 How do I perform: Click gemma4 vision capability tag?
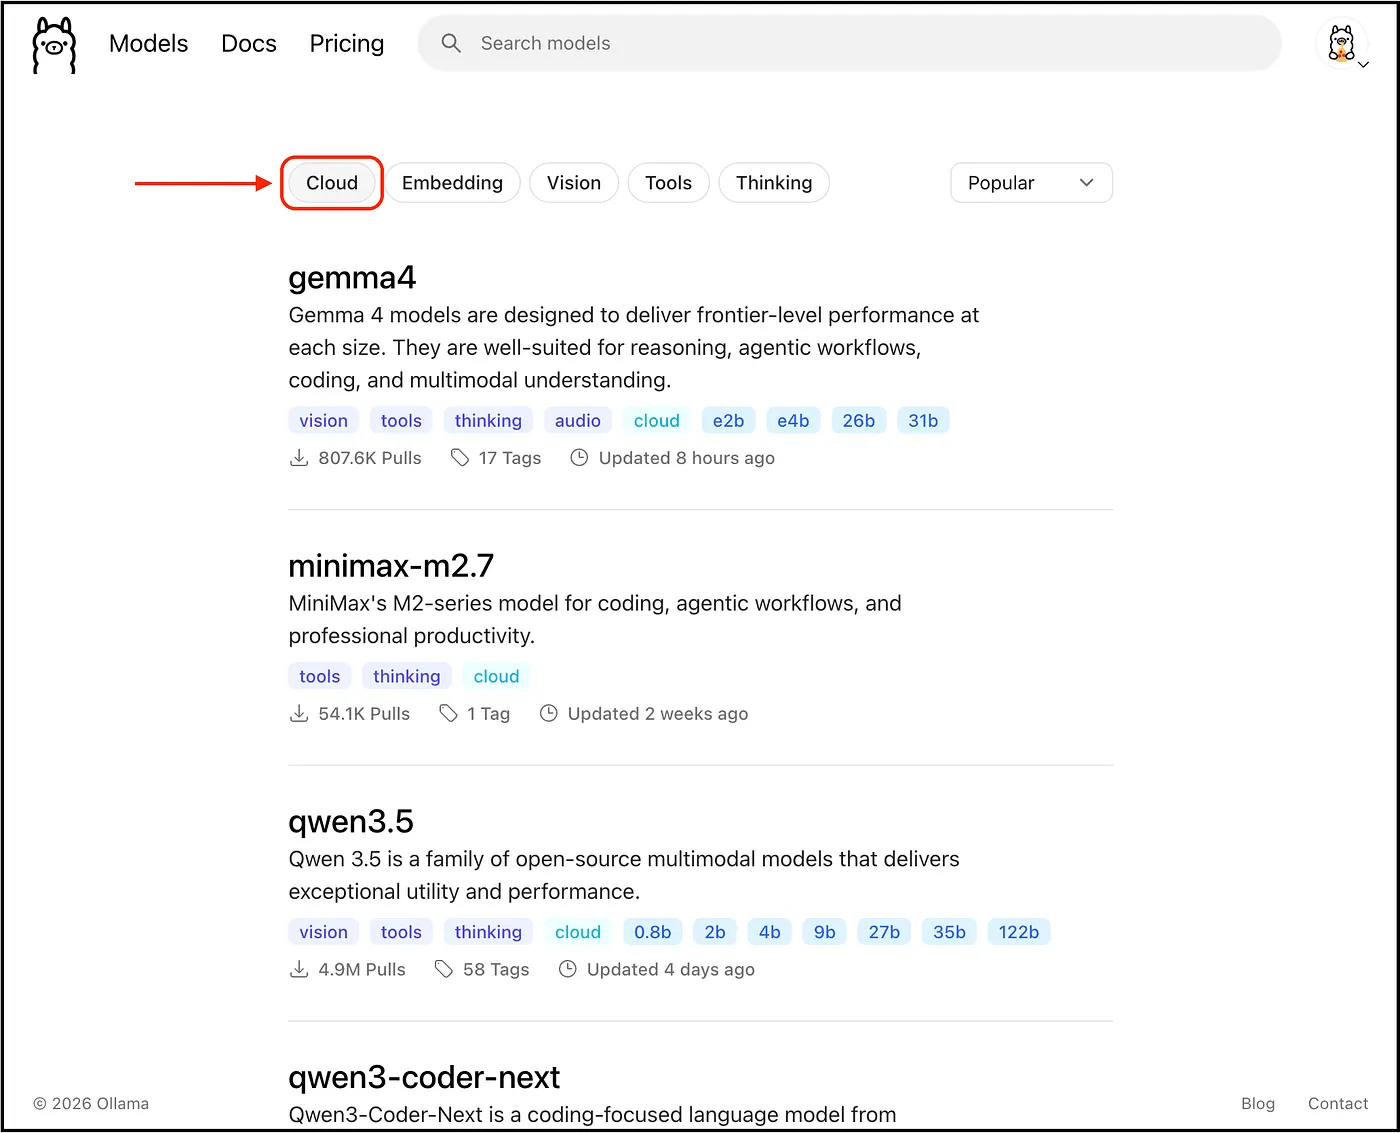pyautogui.click(x=323, y=421)
